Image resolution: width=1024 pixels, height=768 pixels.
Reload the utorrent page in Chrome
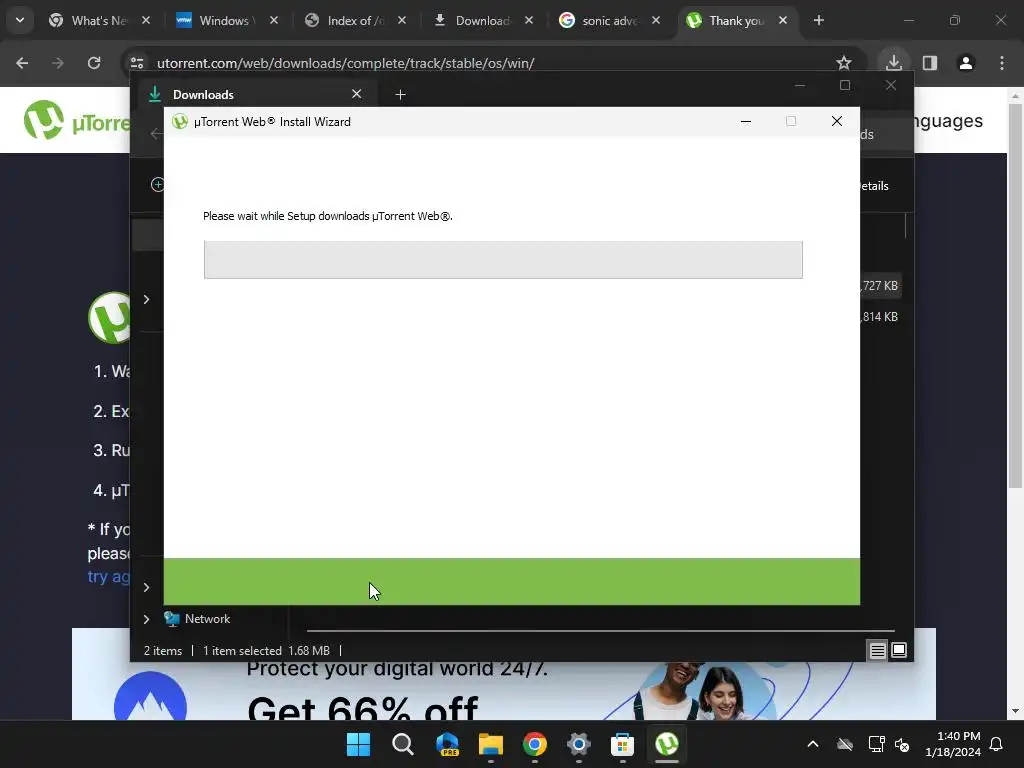(x=94, y=63)
